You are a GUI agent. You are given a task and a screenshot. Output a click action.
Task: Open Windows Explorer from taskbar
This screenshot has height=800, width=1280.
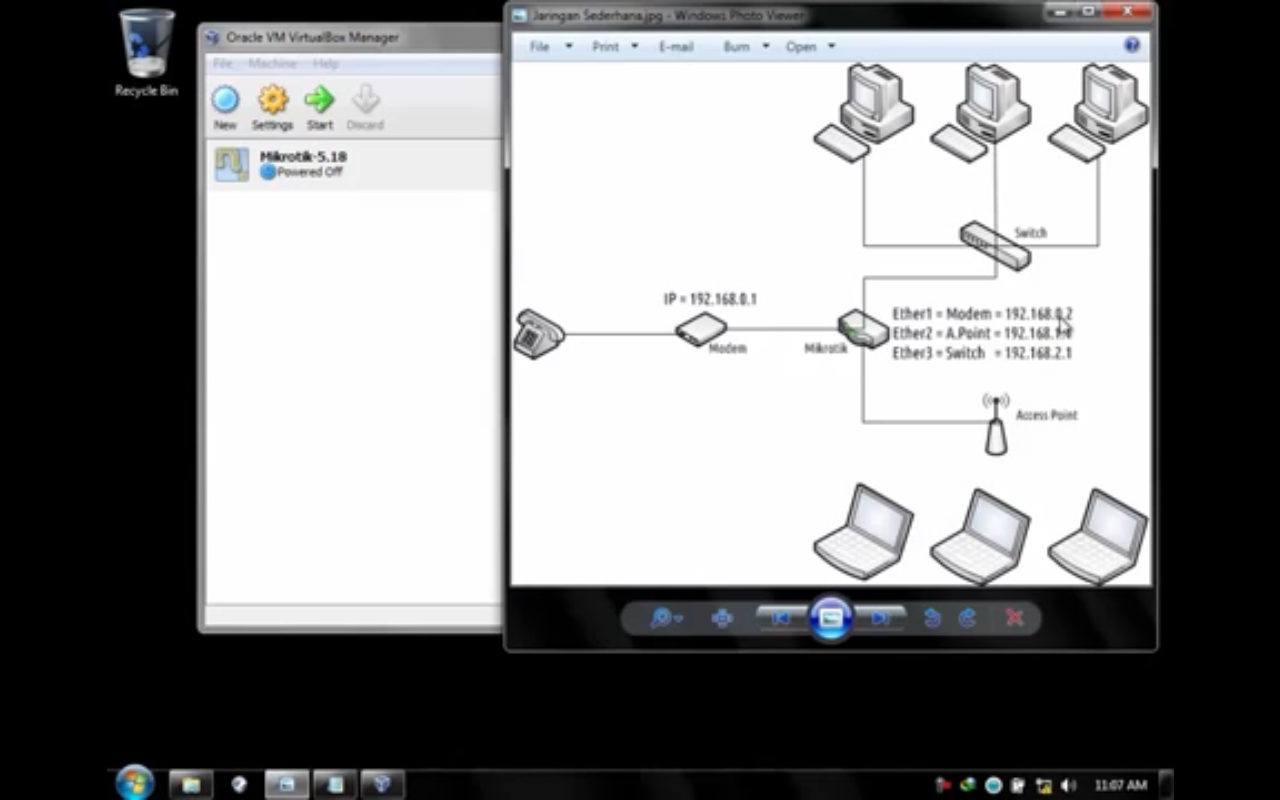[190, 785]
